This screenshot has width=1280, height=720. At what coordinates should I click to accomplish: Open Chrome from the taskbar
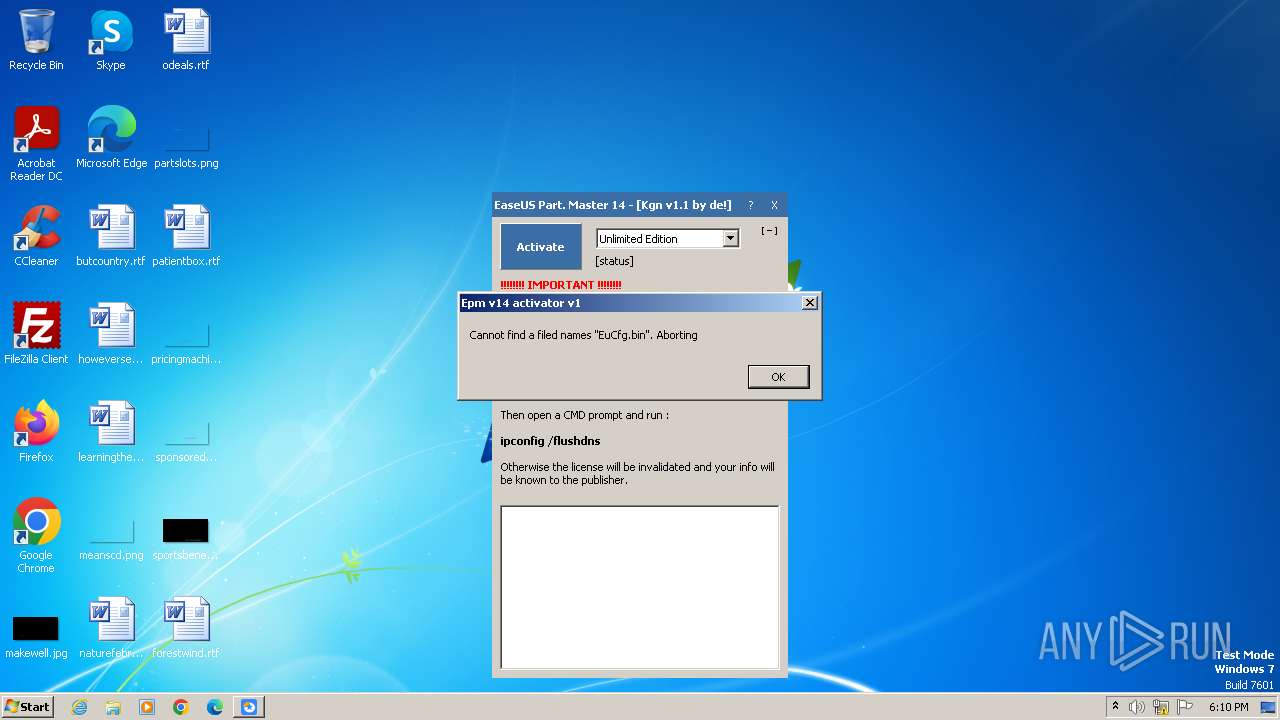181,707
